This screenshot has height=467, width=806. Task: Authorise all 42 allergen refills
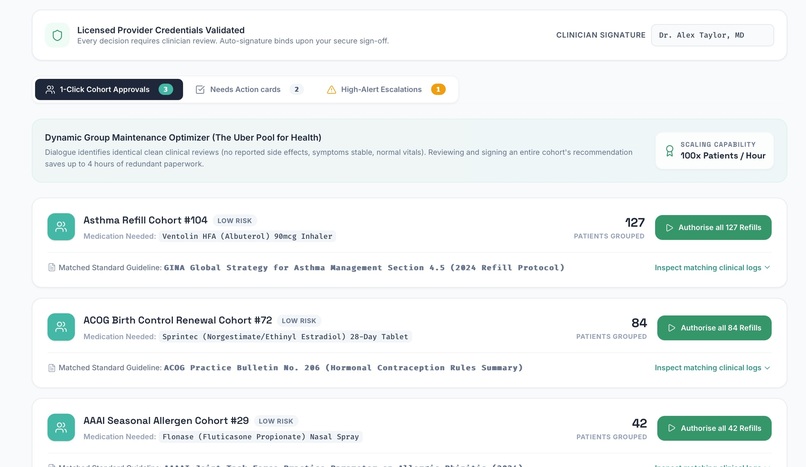pyautogui.click(x=714, y=428)
